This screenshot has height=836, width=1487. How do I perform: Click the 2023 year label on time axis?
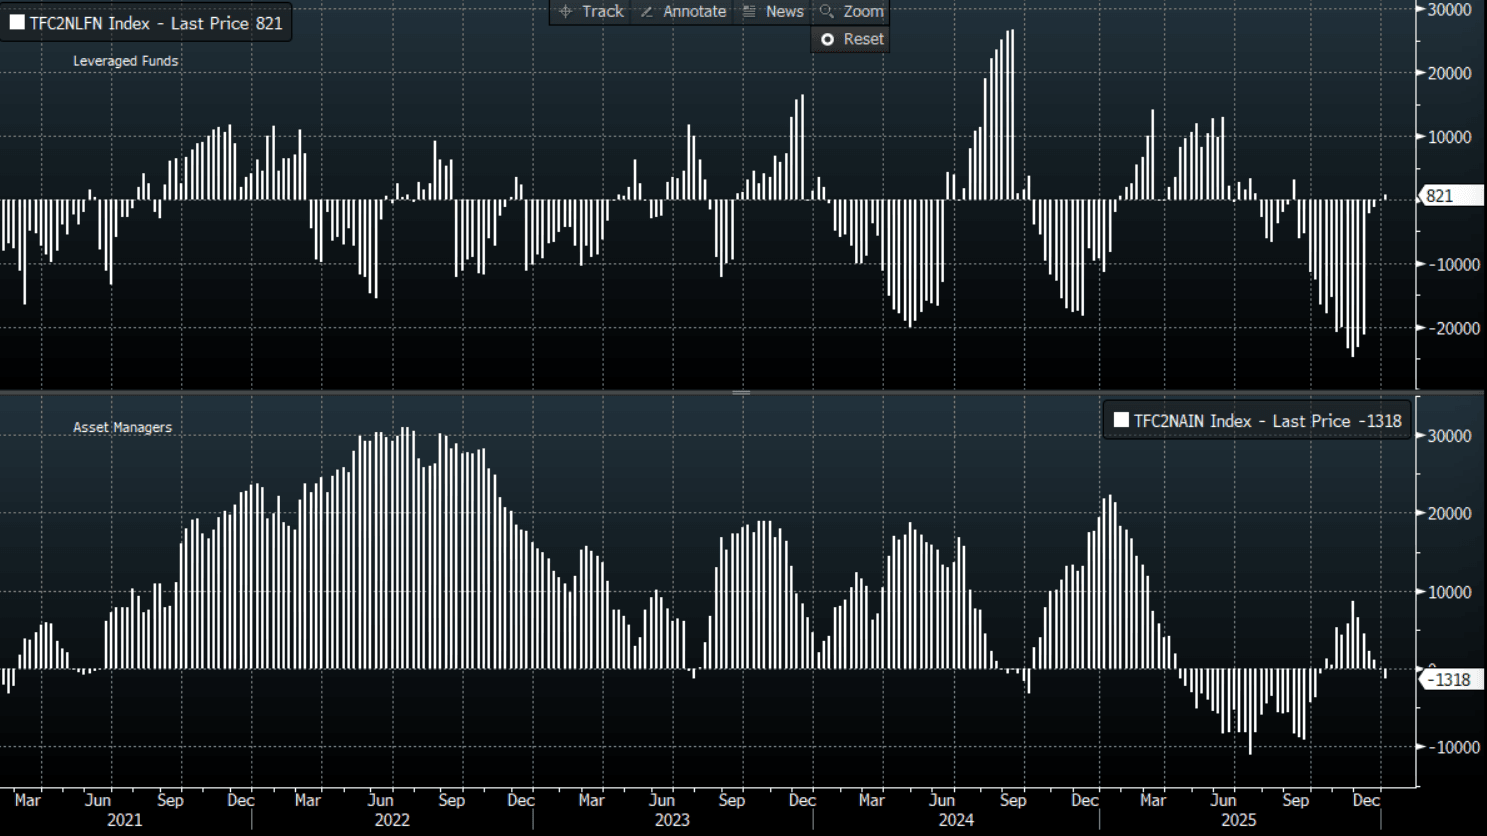click(672, 820)
